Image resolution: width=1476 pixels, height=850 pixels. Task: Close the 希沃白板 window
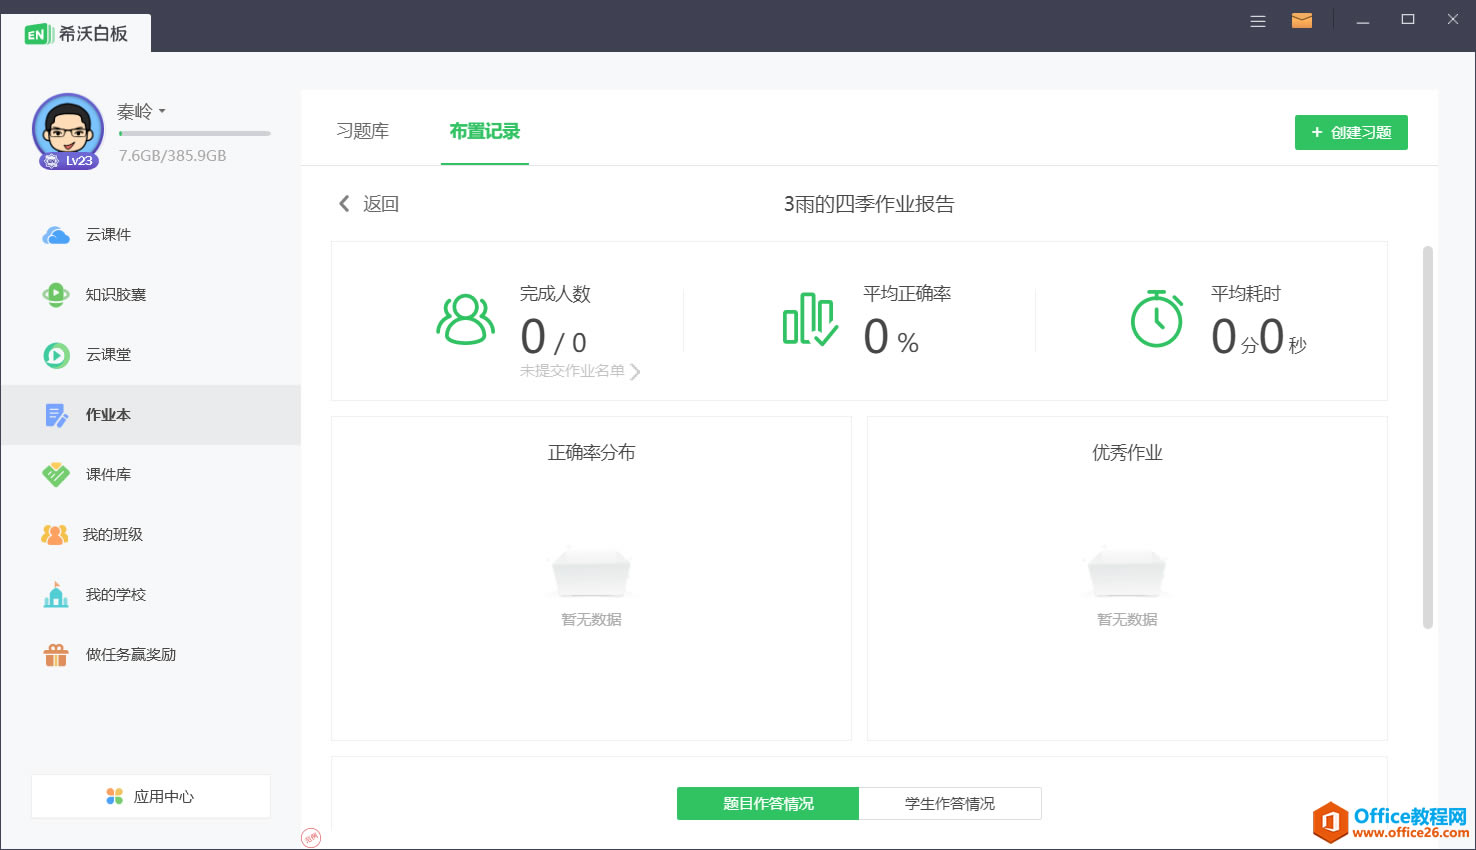(x=1453, y=20)
